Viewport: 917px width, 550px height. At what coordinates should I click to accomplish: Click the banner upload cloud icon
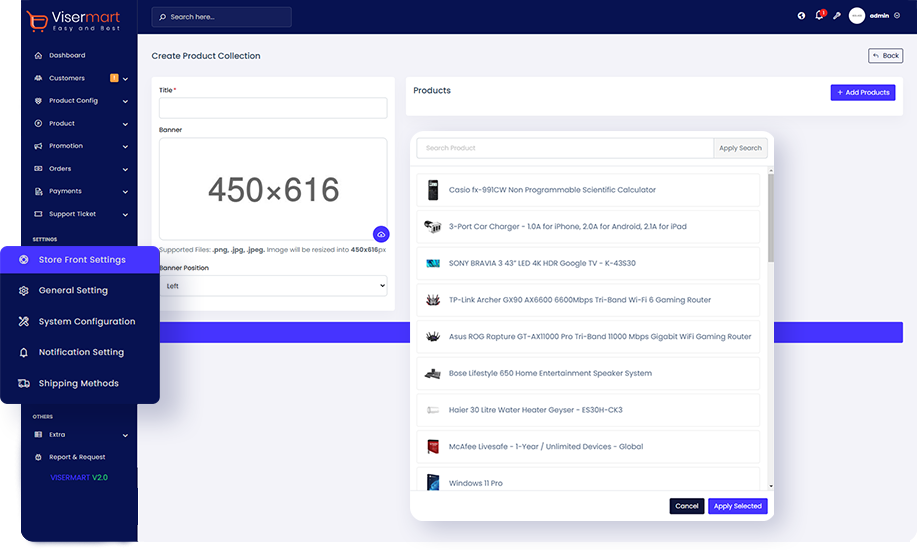point(381,234)
